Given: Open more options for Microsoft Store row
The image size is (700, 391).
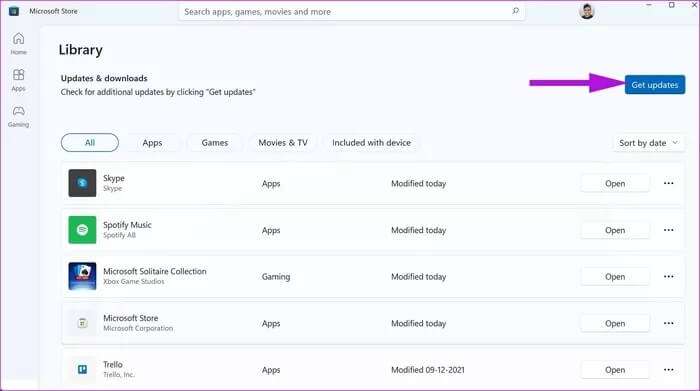Looking at the screenshot, I should point(668,323).
